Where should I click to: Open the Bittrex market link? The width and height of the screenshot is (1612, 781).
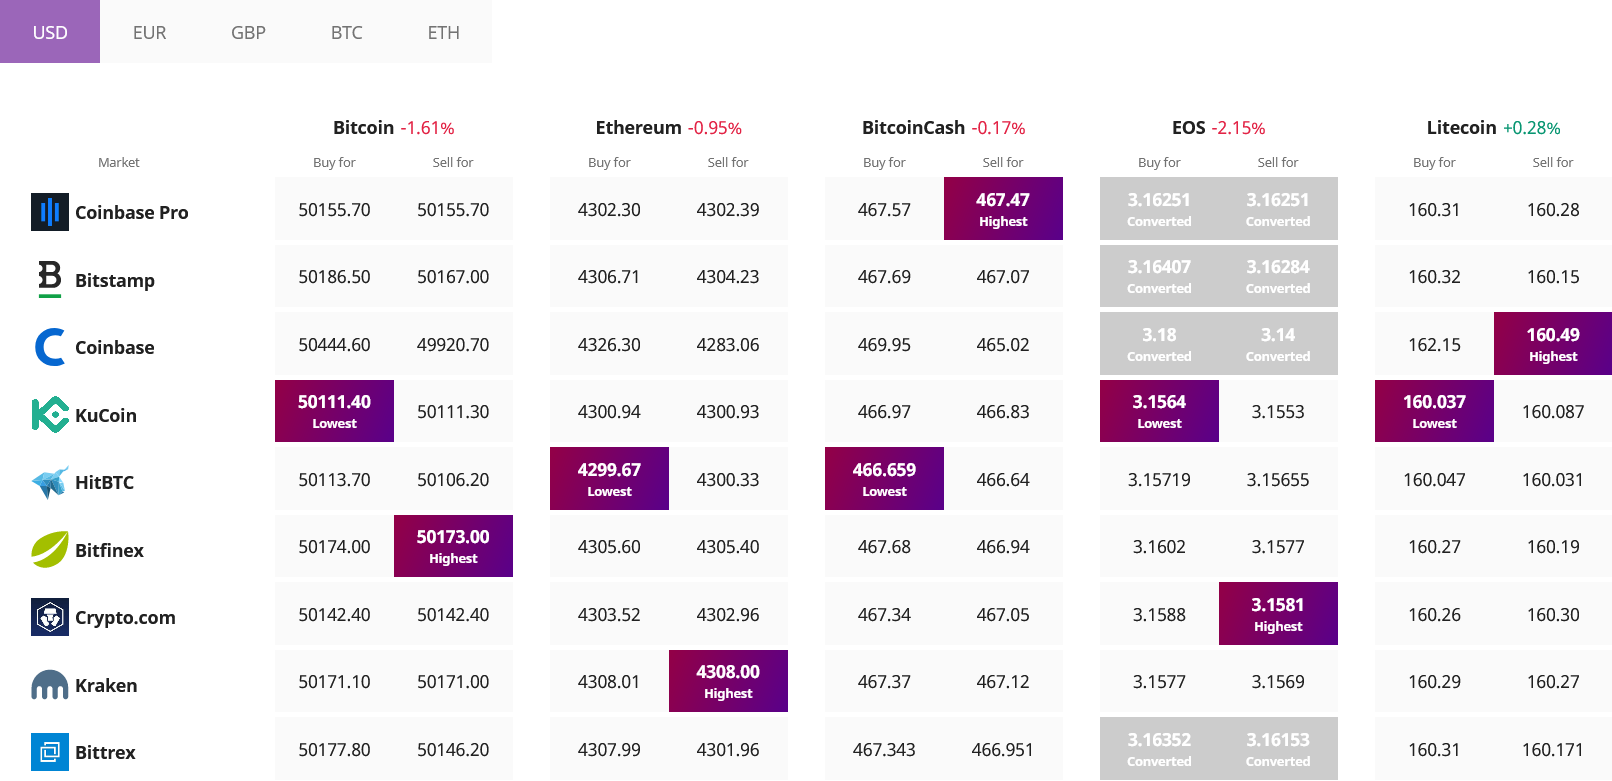(x=105, y=752)
